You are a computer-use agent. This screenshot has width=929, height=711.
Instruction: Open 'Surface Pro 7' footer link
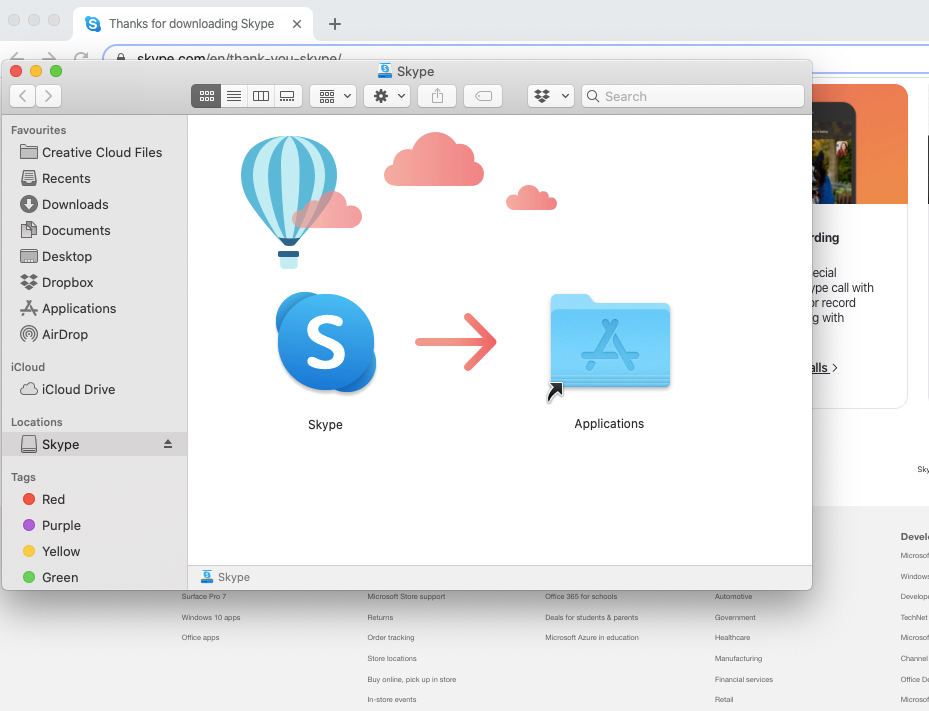click(204, 597)
